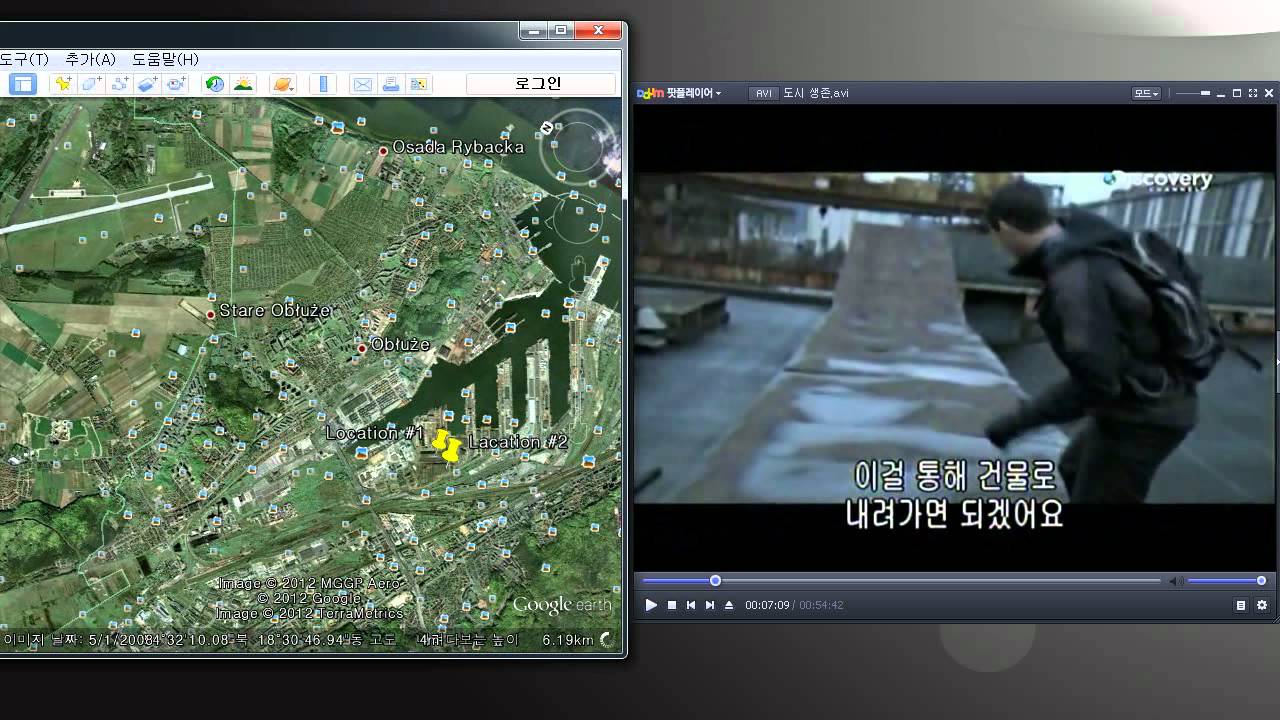1280x720 pixels.
Task: Skip to the next file
Action: pyautogui.click(x=710, y=605)
